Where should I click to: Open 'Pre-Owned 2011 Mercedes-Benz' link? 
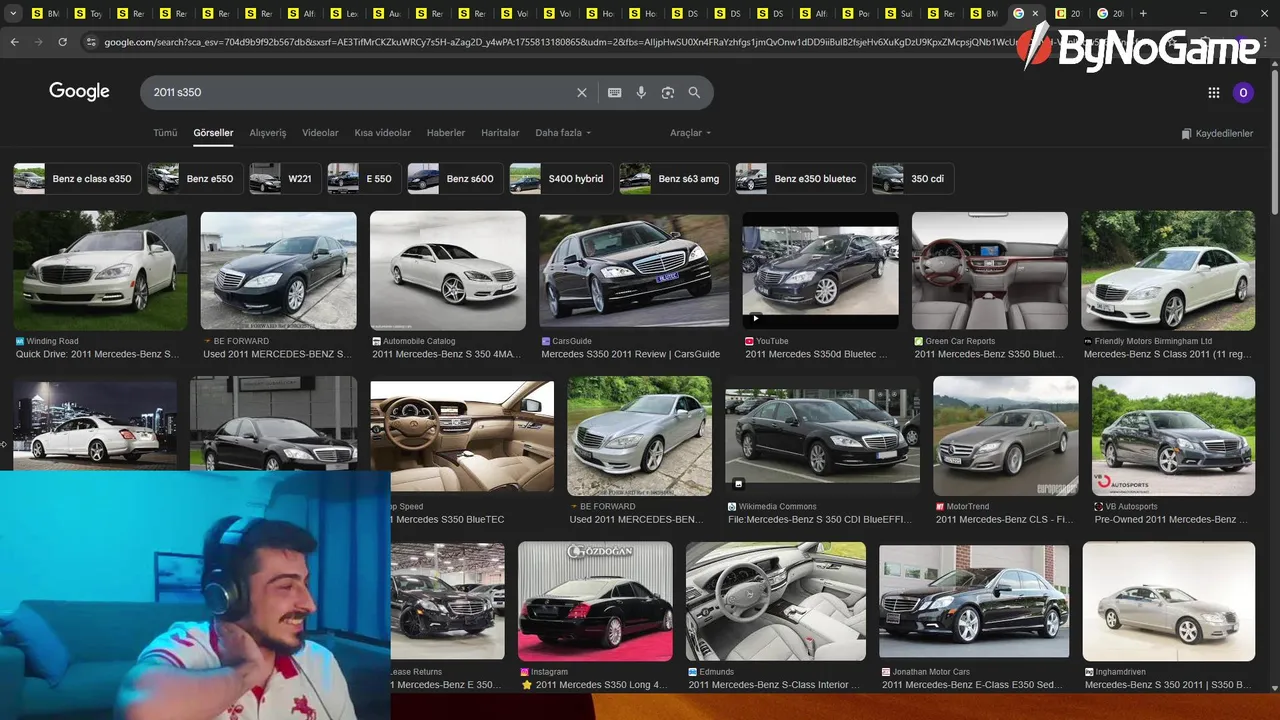coord(1170,519)
